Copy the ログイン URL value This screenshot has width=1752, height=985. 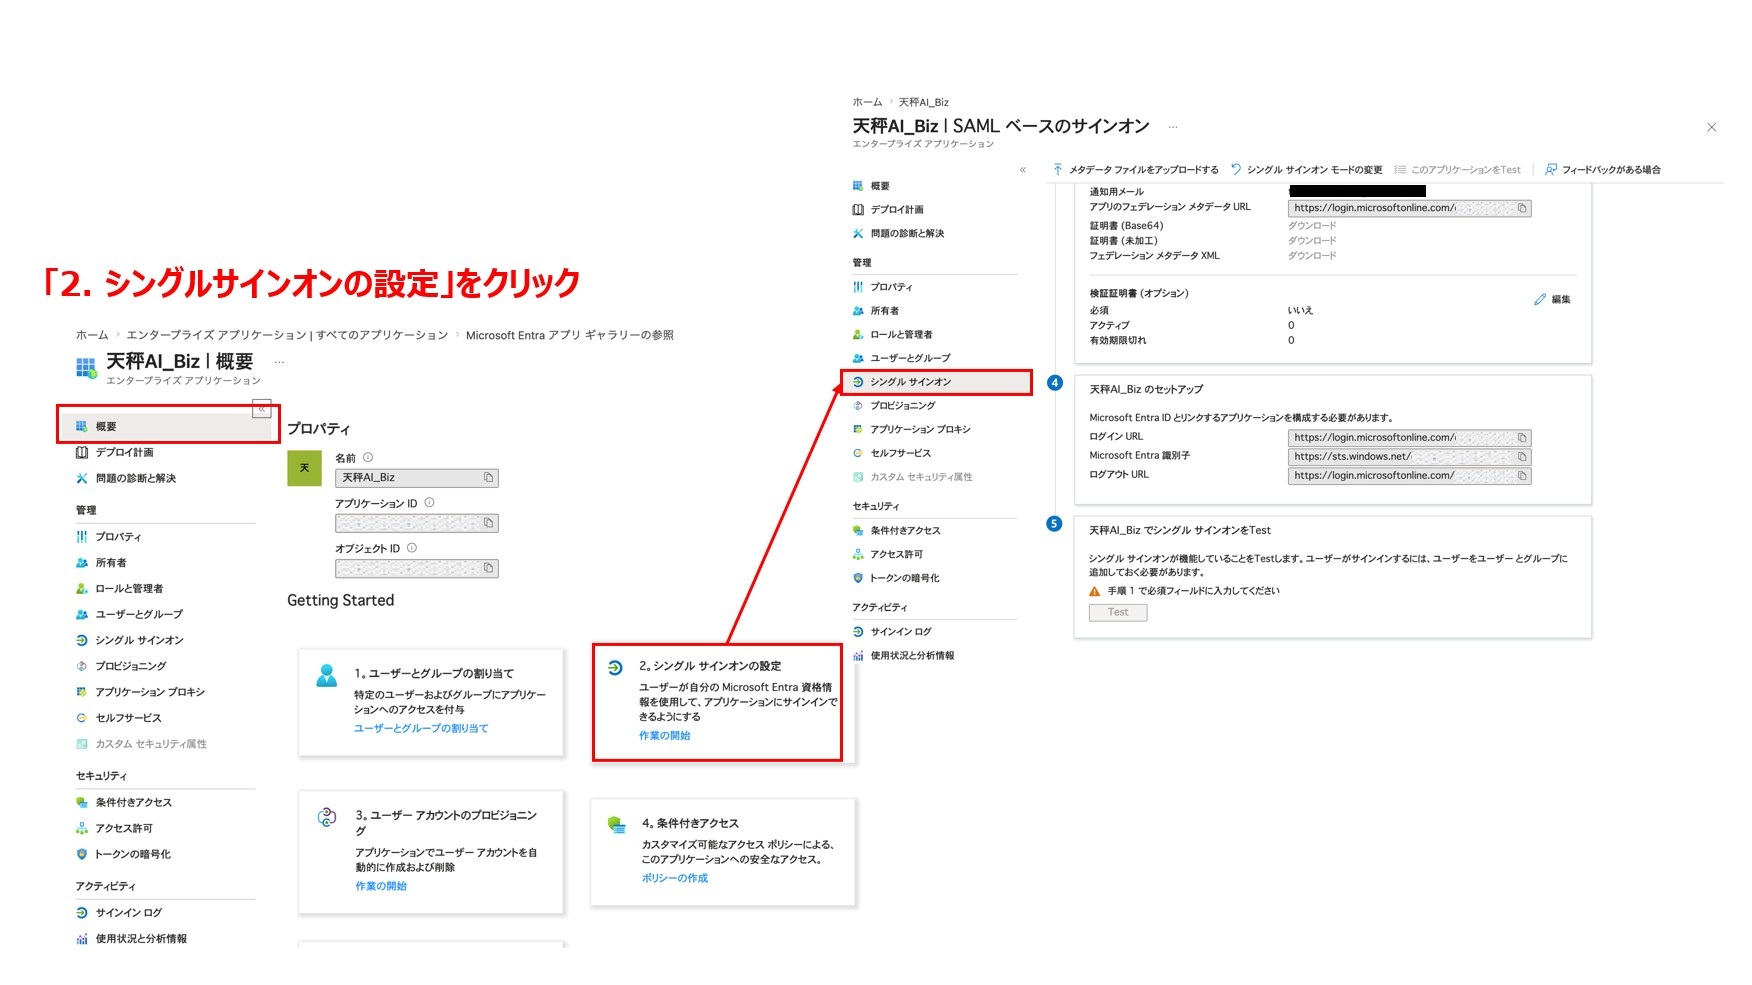(x=1522, y=438)
